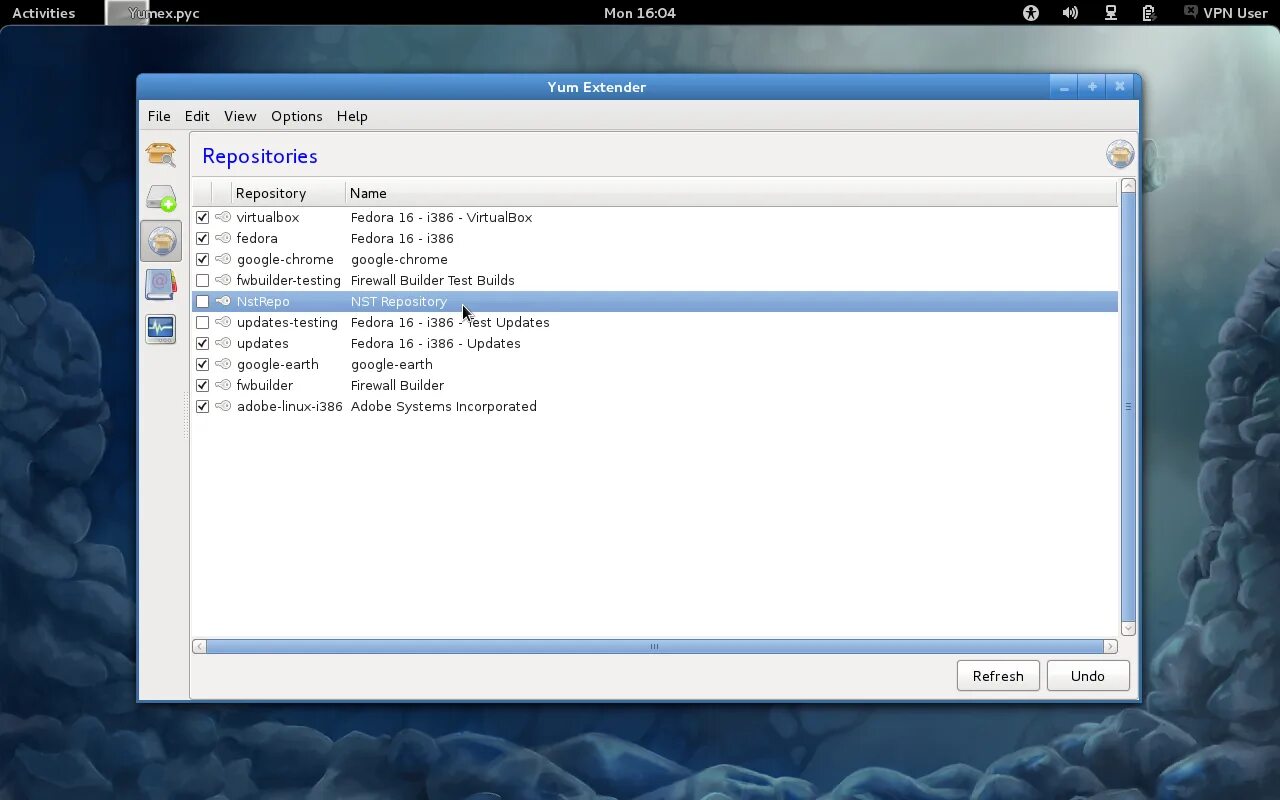Open the View menu
Screen dimensions: 1280x800
pos(240,116)
